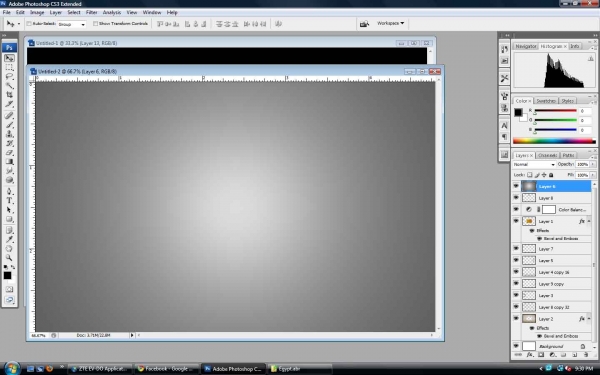The image size is (600, 375).
Task: Open the Workspace dropdown menu
Action: point(390,23)
